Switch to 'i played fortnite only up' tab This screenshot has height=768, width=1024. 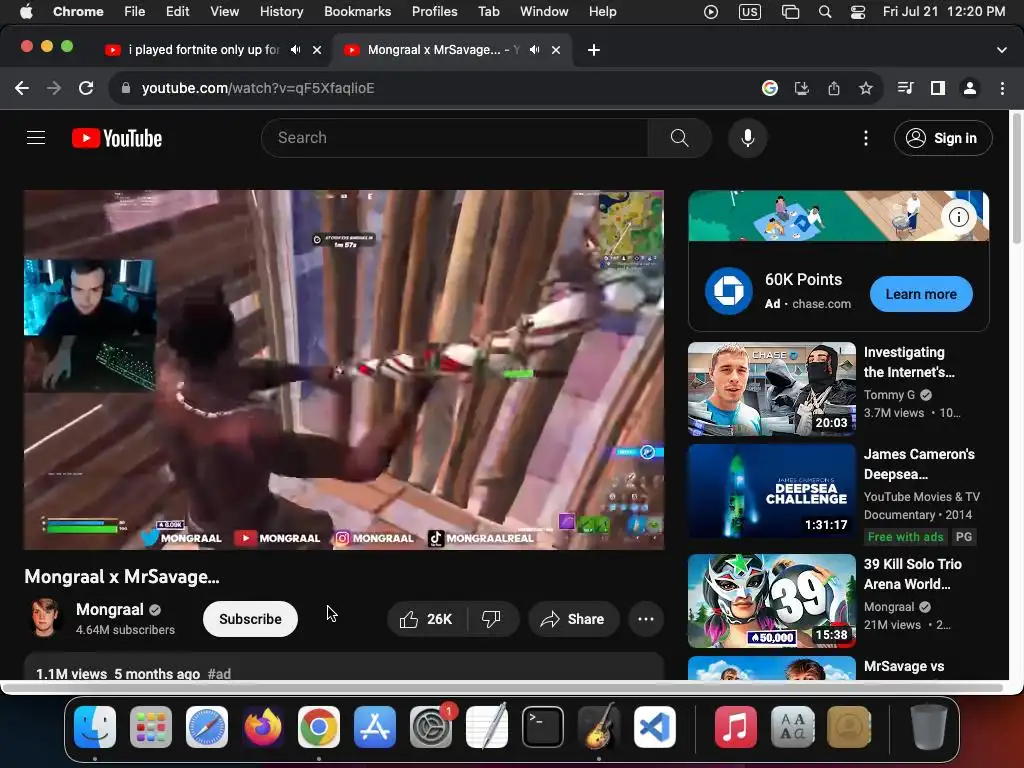204,50
